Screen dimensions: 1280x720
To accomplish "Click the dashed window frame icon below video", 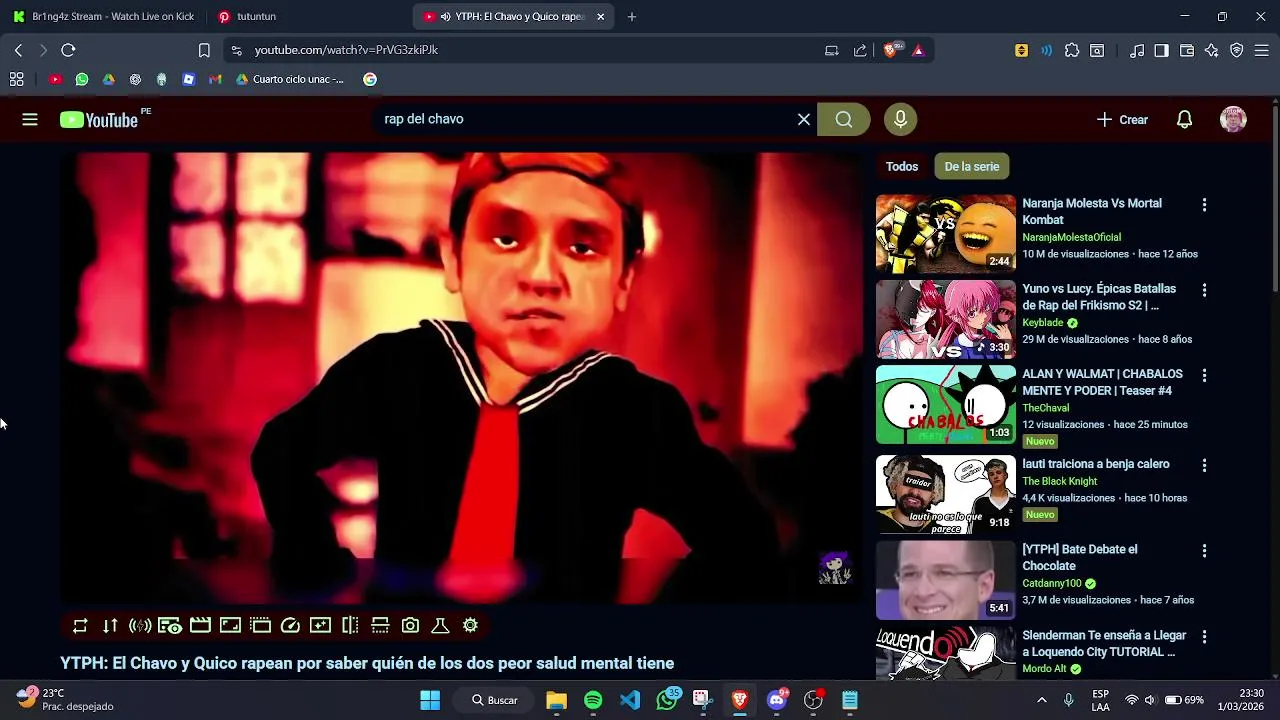I will click(261, 626).
